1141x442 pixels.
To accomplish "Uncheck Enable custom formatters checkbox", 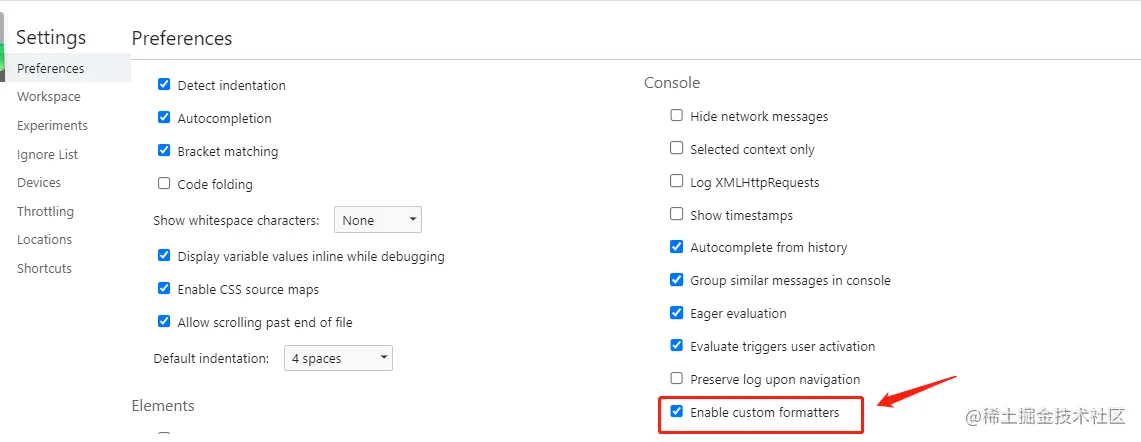I will point(677,412).
